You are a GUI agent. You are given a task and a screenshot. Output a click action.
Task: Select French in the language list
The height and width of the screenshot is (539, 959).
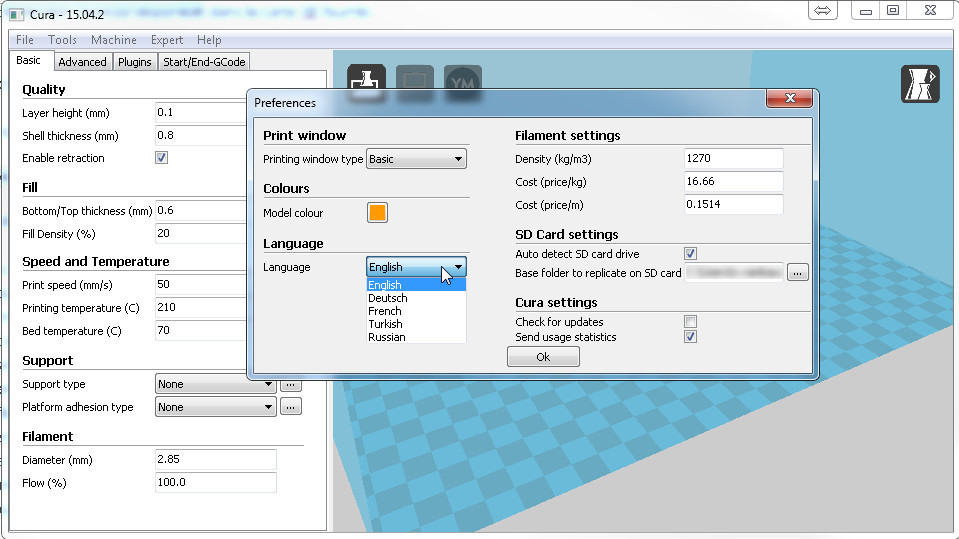[x=416, y=311]
